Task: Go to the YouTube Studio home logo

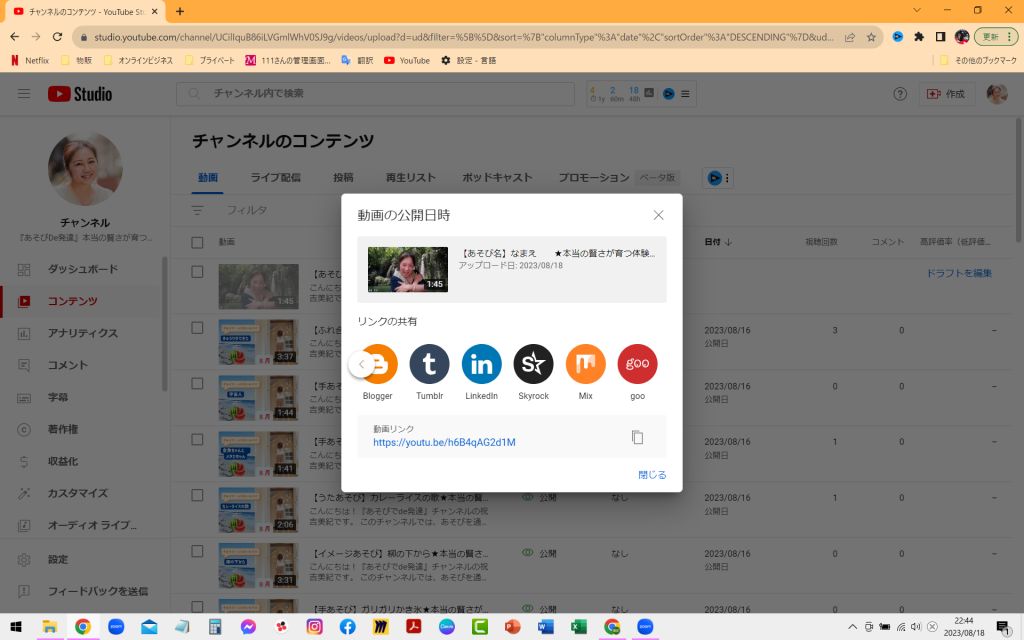Action: pyautogui.click(x=80, y=94)
